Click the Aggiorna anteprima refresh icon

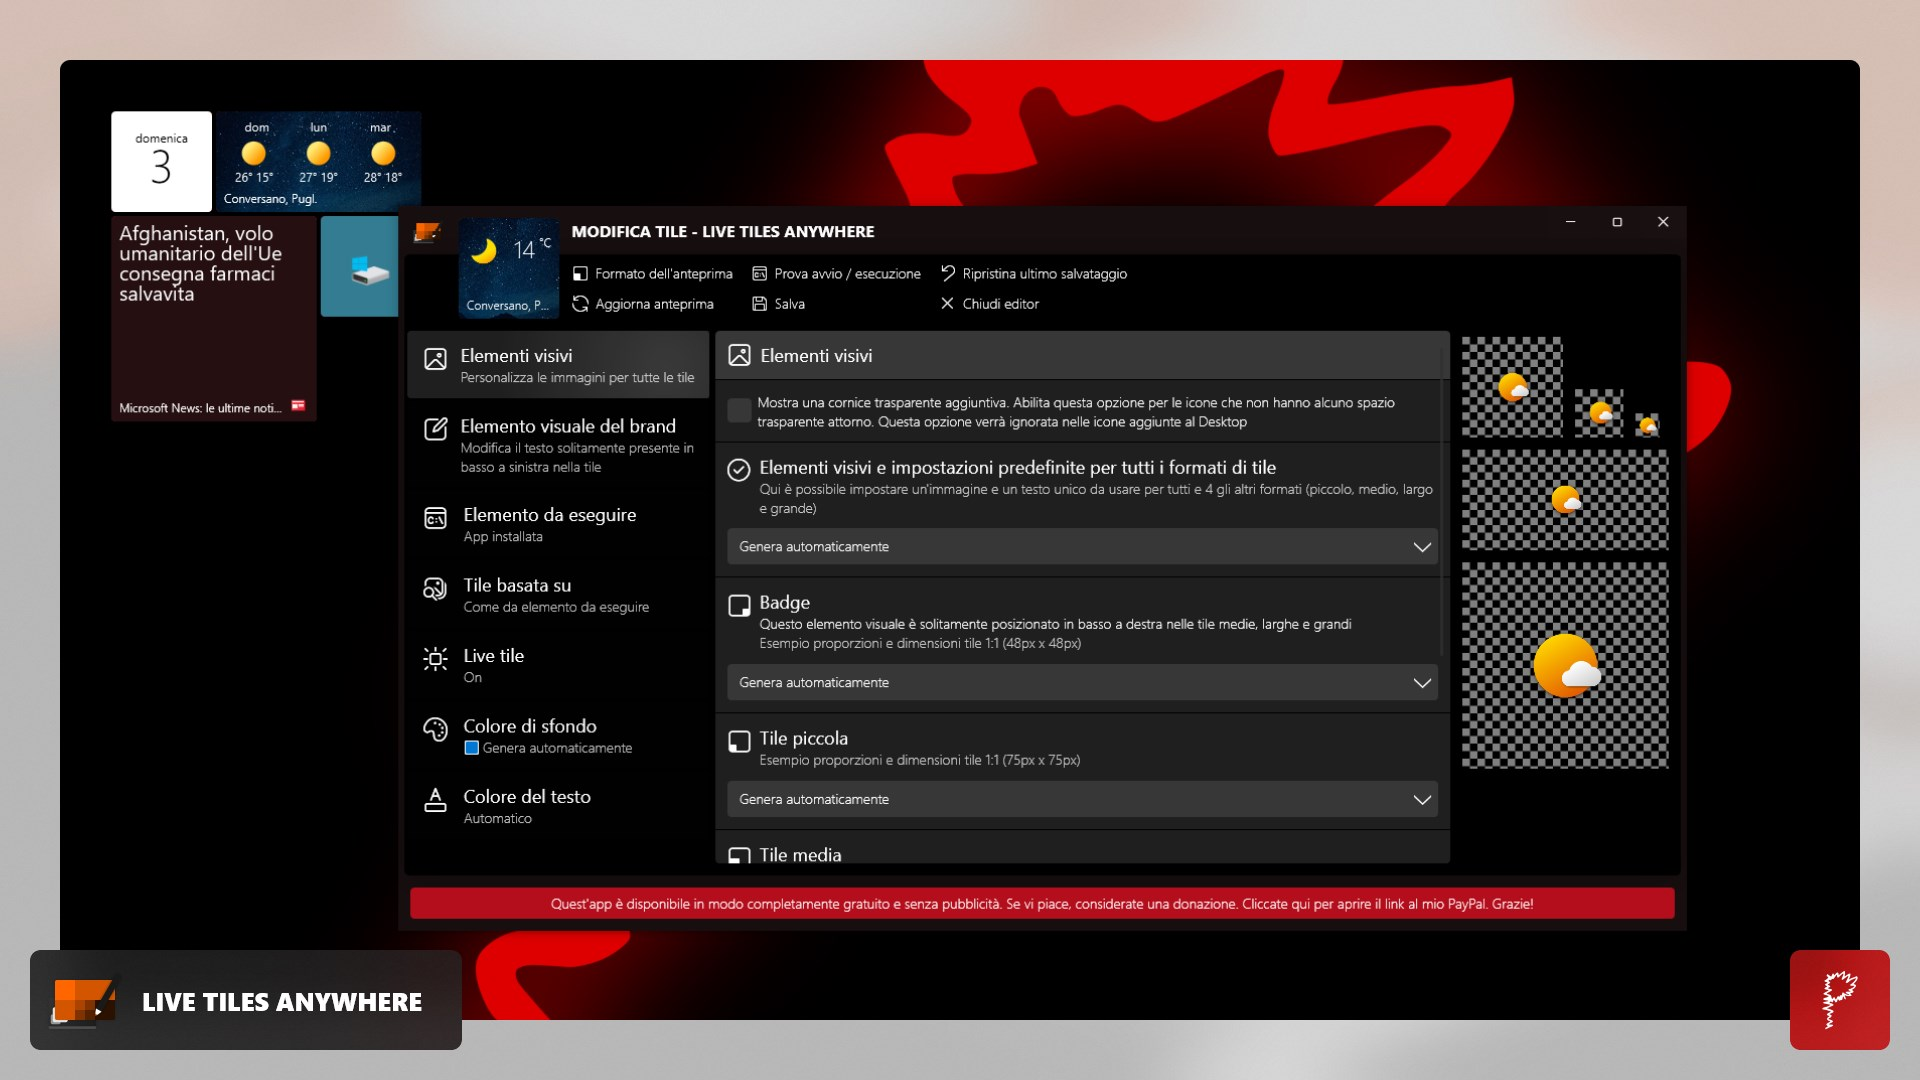click(x=580, y=304)
